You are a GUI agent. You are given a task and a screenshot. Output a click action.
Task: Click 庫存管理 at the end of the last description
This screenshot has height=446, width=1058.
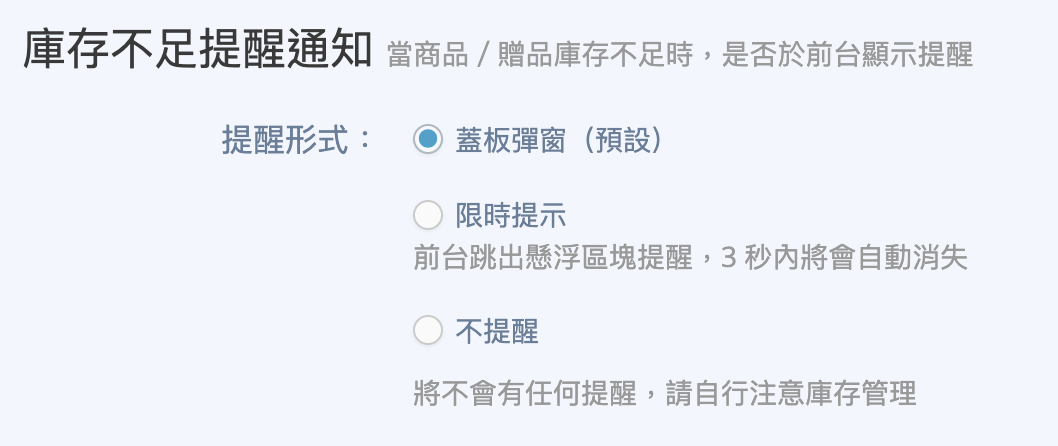click(x=860, y=393)
